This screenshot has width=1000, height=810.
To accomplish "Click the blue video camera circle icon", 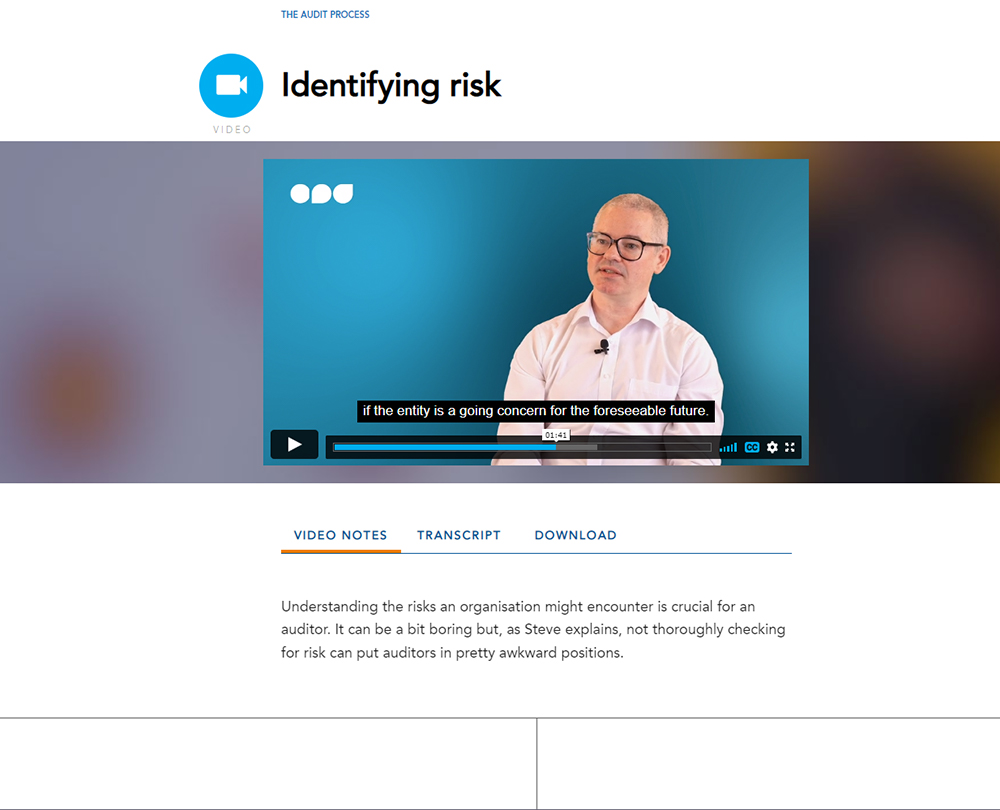I will tap(231, 85).
